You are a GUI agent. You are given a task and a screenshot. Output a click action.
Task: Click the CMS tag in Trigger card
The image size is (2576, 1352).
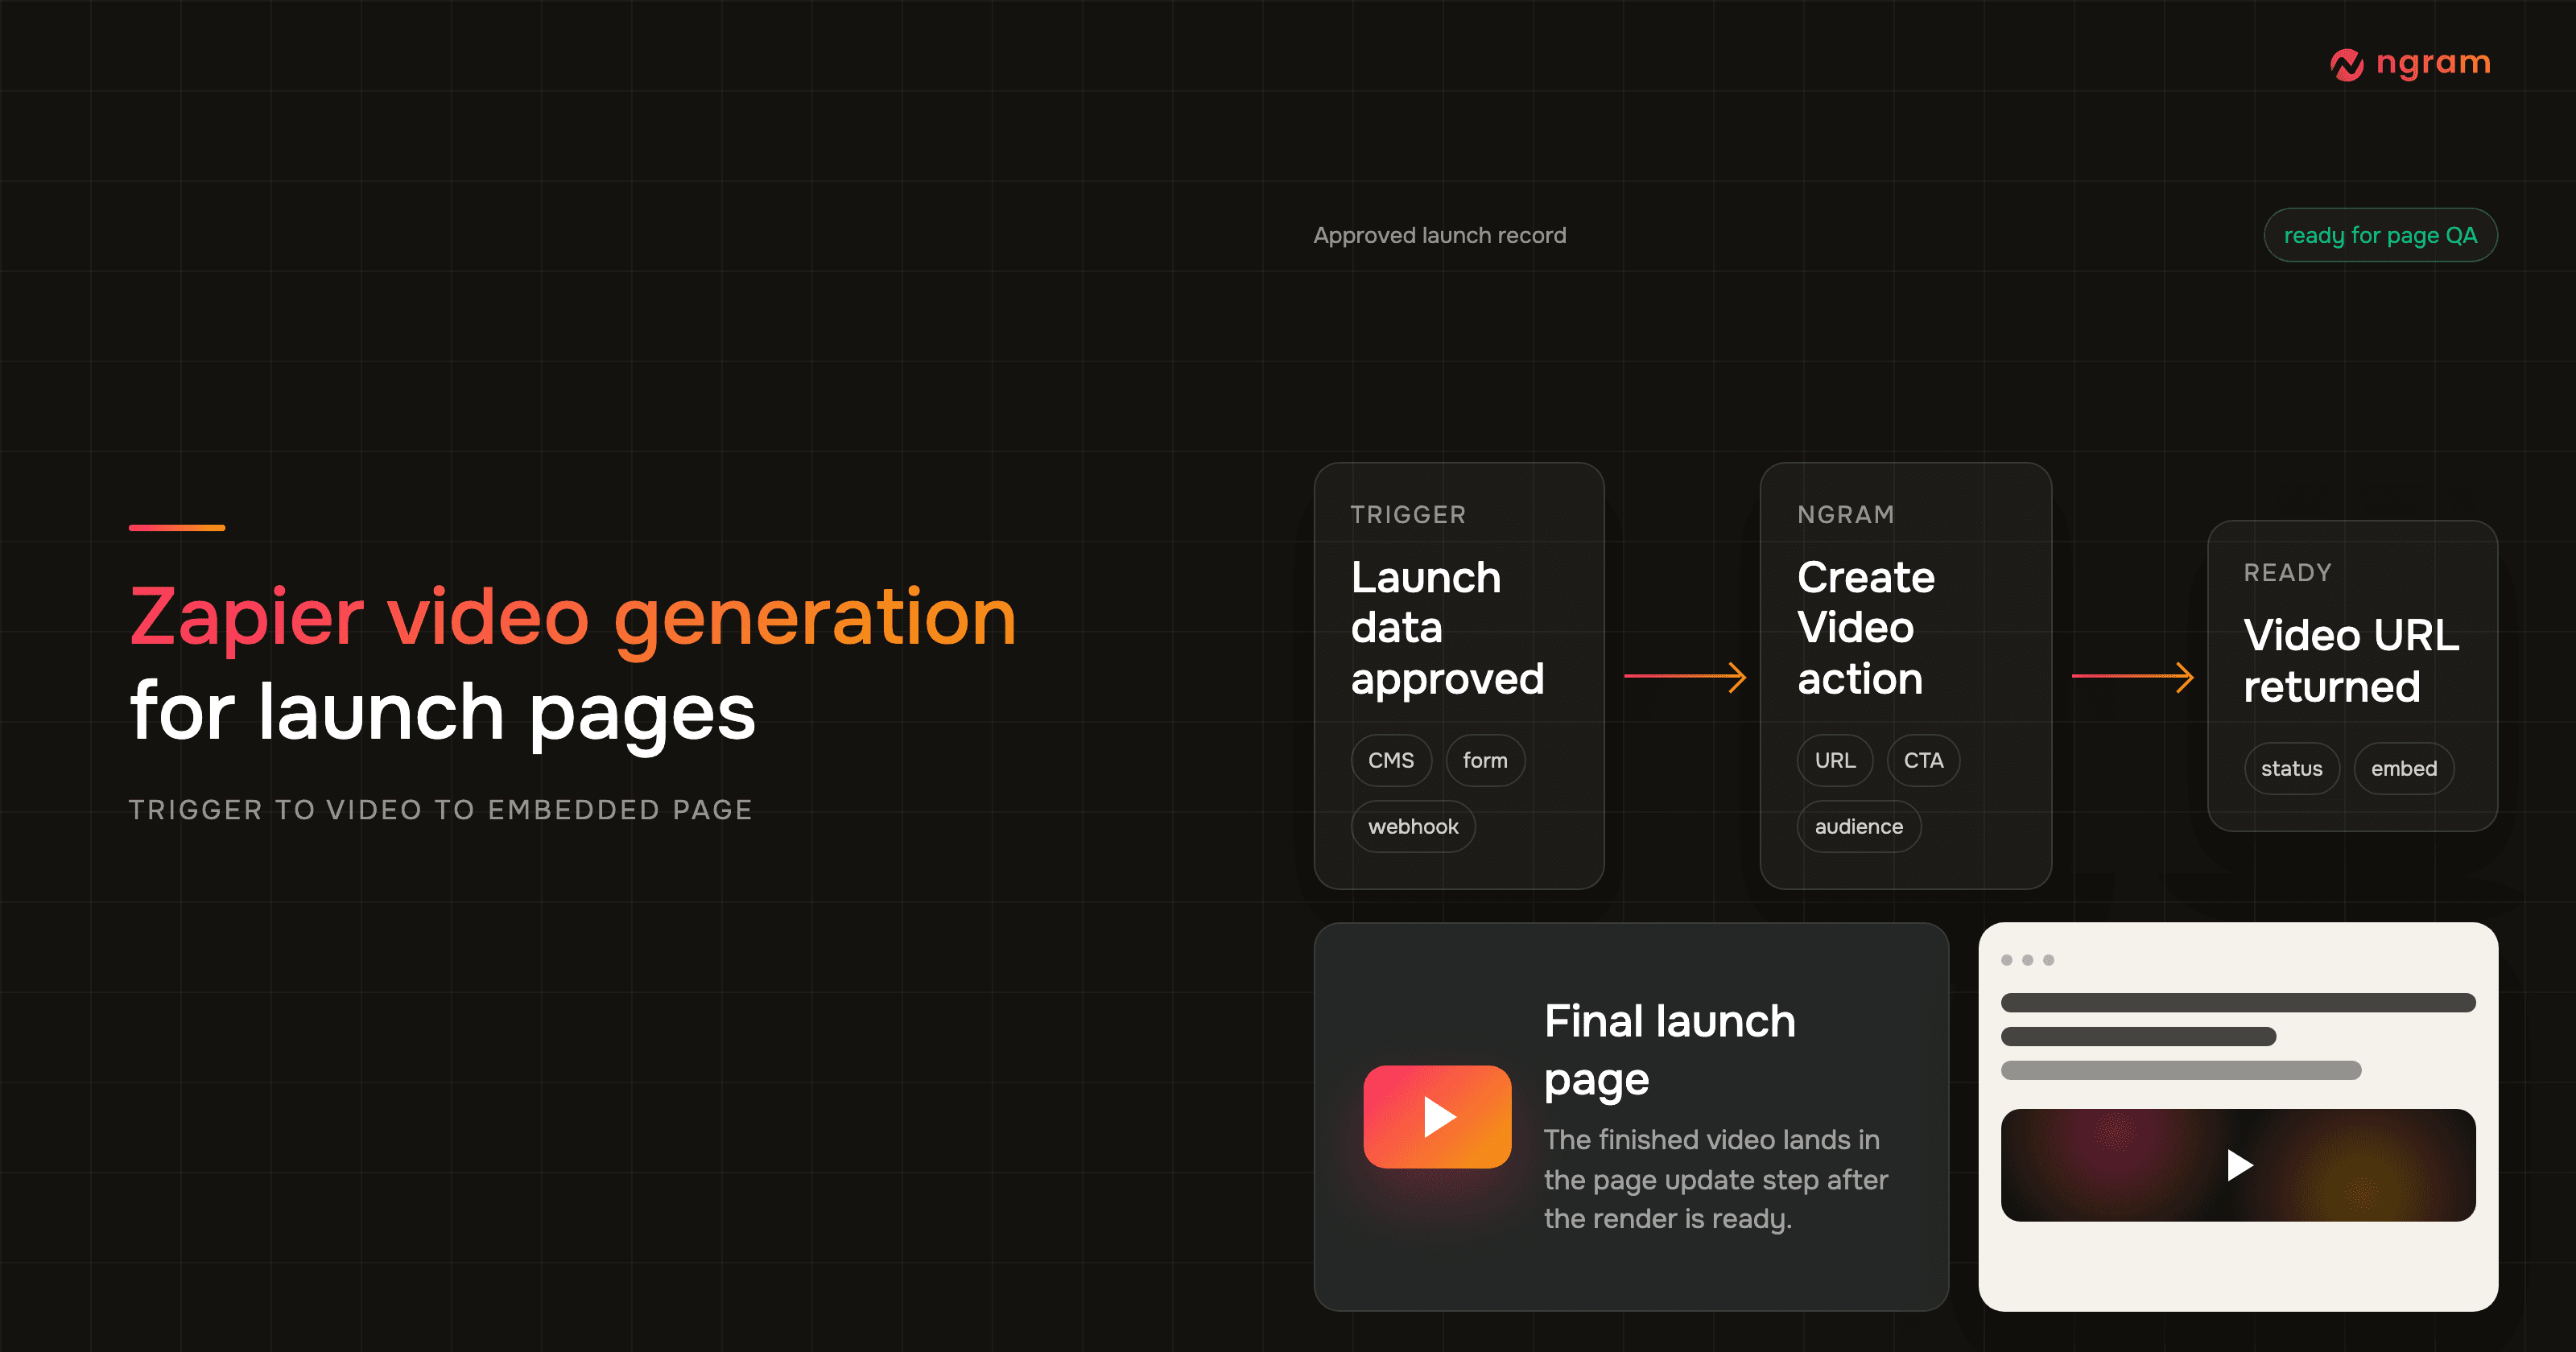coord(1391,760)
